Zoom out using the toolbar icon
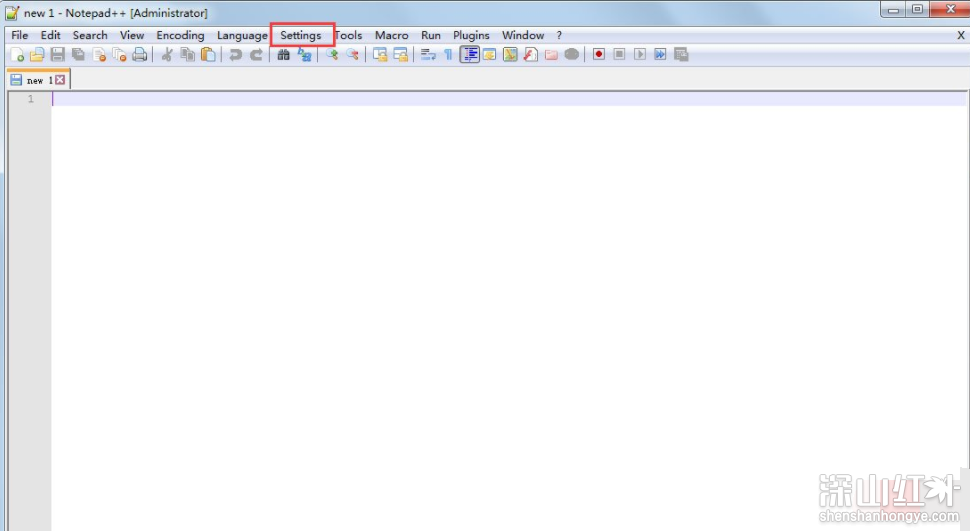This screenshot has width=970, height=531. (353, 55)
